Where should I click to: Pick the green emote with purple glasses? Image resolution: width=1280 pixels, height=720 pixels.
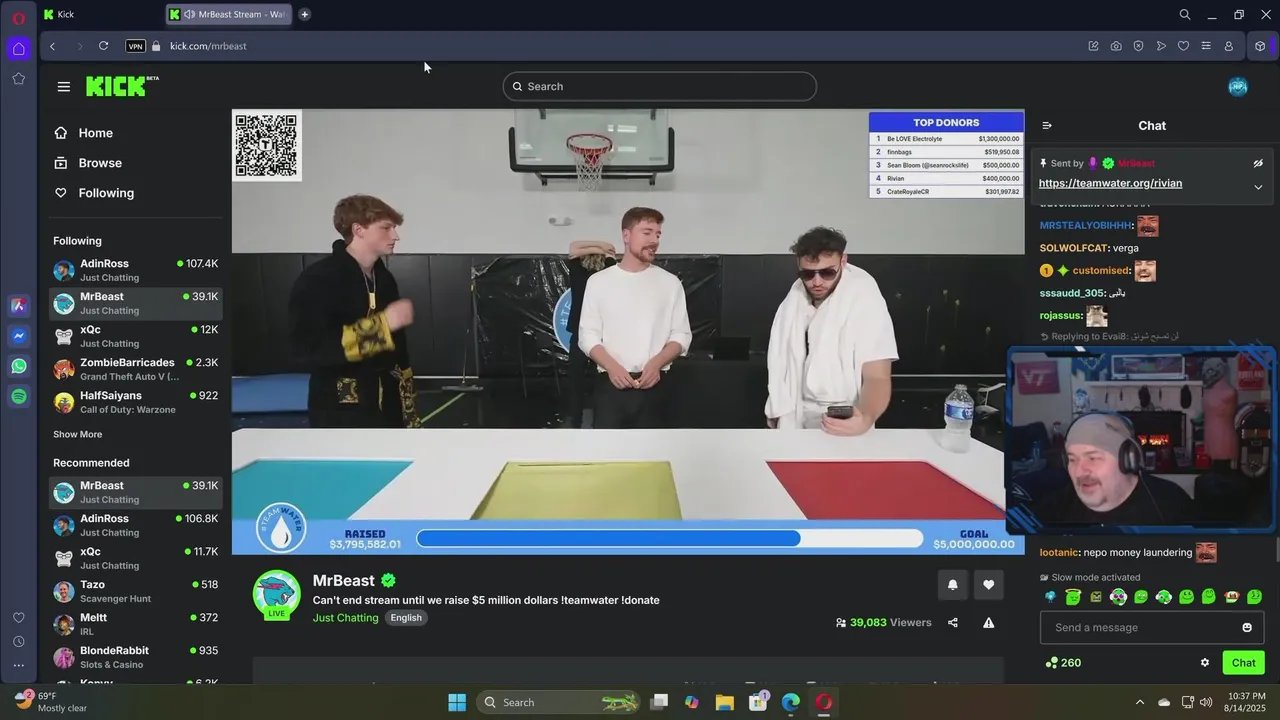(x=1118, y=597)
